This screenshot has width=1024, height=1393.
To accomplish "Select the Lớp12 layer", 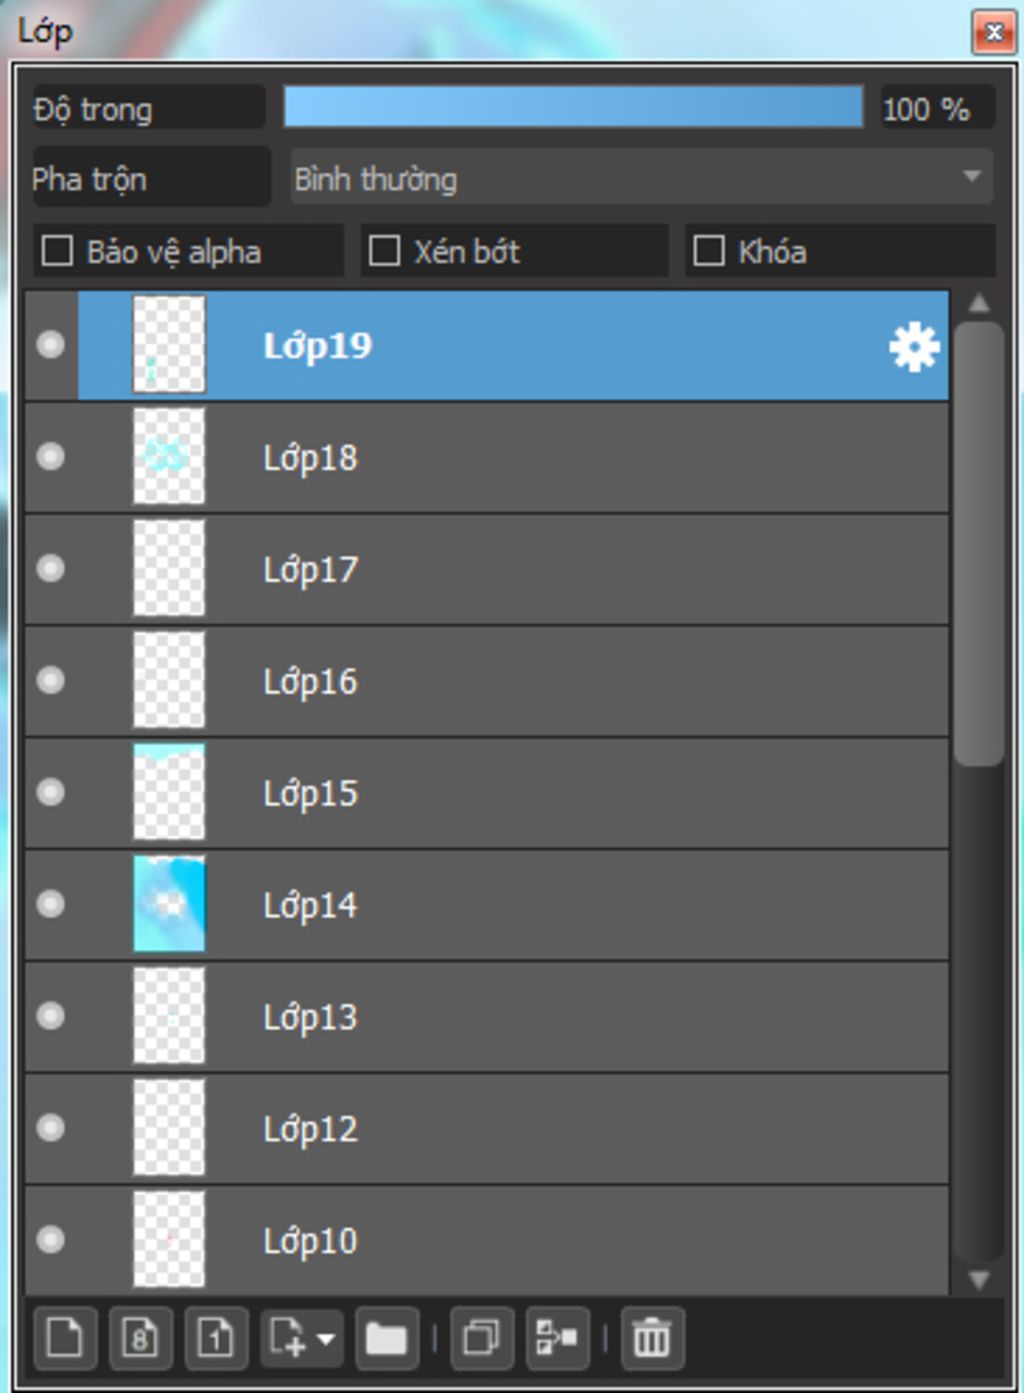I will pos(487,1129).
